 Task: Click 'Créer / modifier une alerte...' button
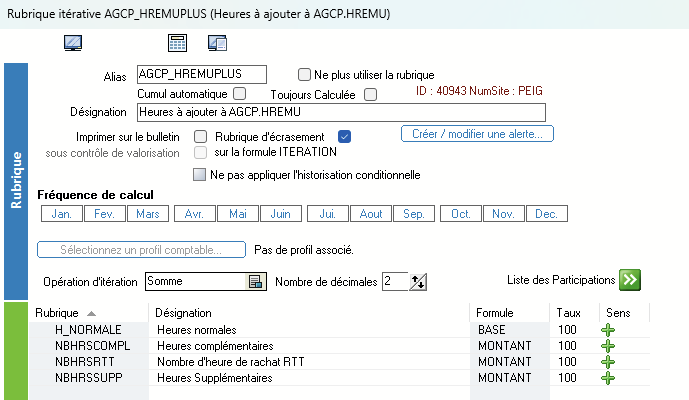click(477, 133)
